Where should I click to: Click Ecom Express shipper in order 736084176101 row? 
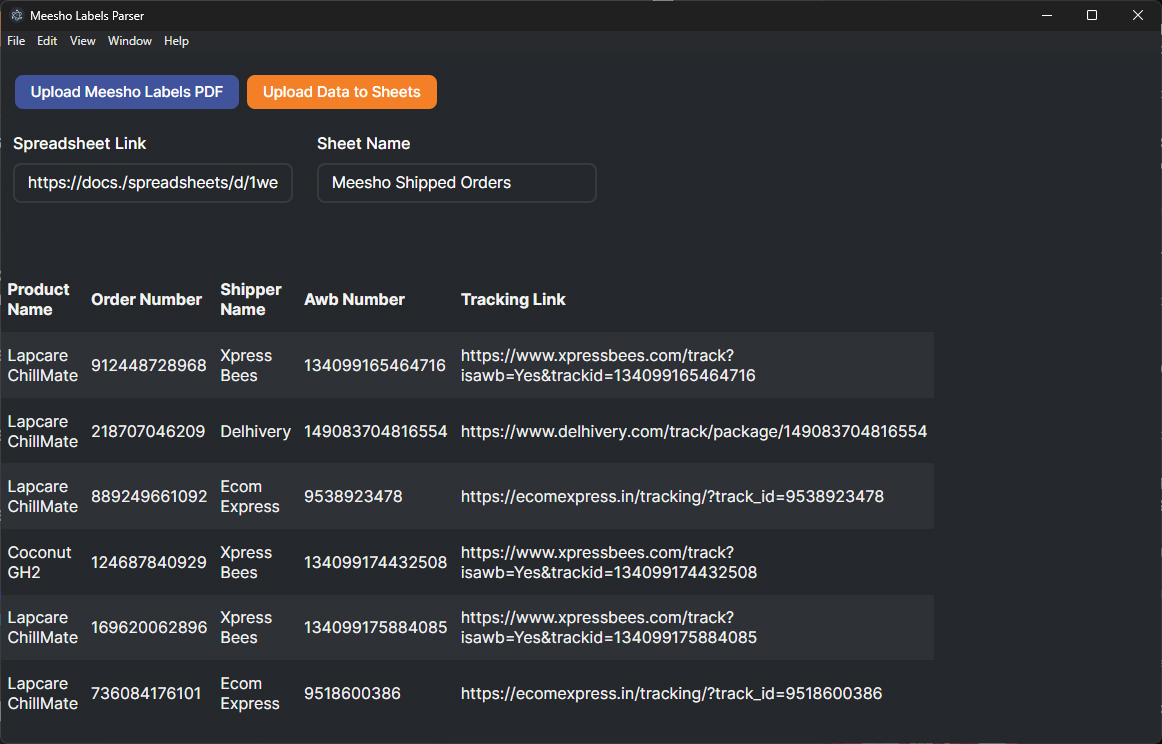pyautogui.click(x=250, y=694)
